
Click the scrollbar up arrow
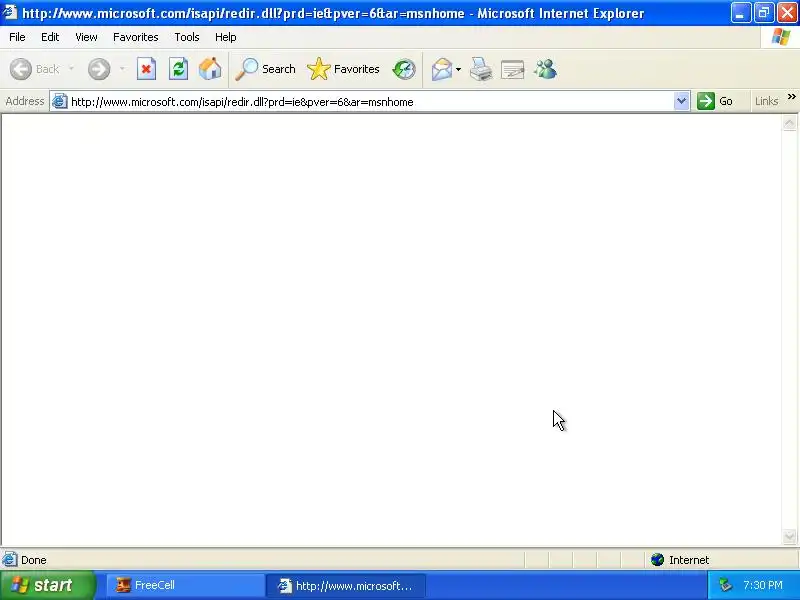pos(789,123)
